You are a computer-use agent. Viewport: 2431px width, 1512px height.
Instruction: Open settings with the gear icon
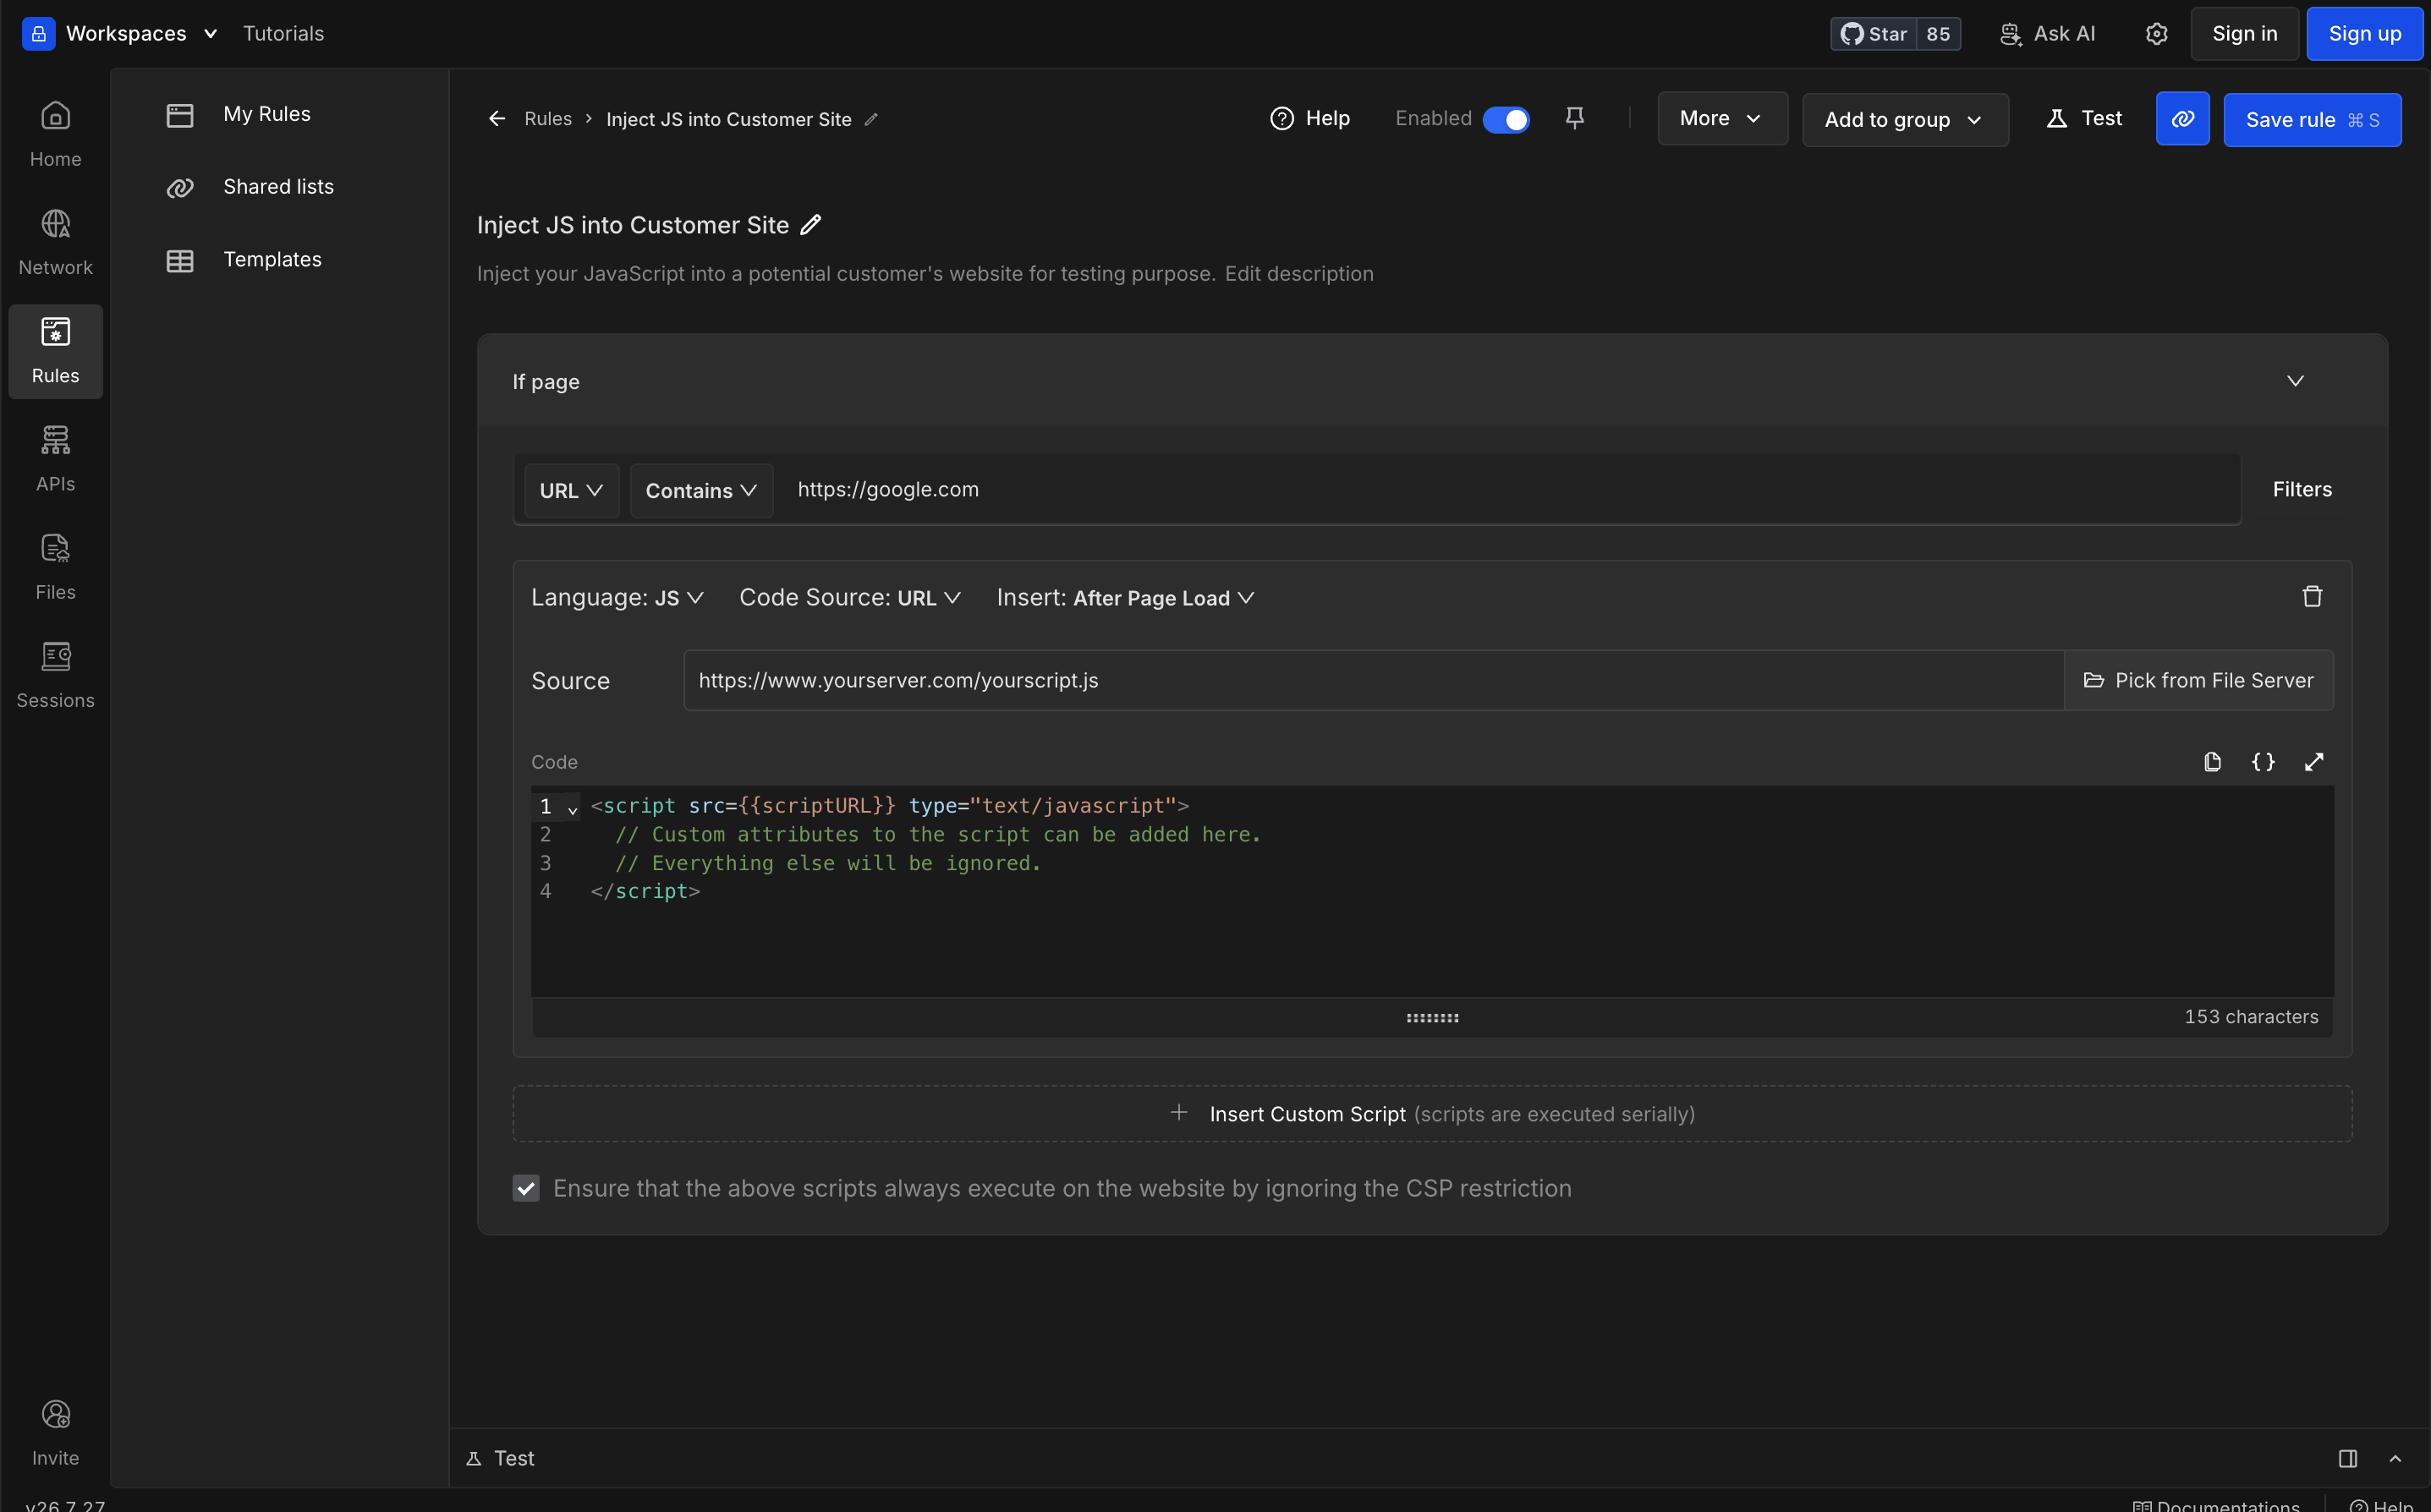click(x=2156, y=34)
